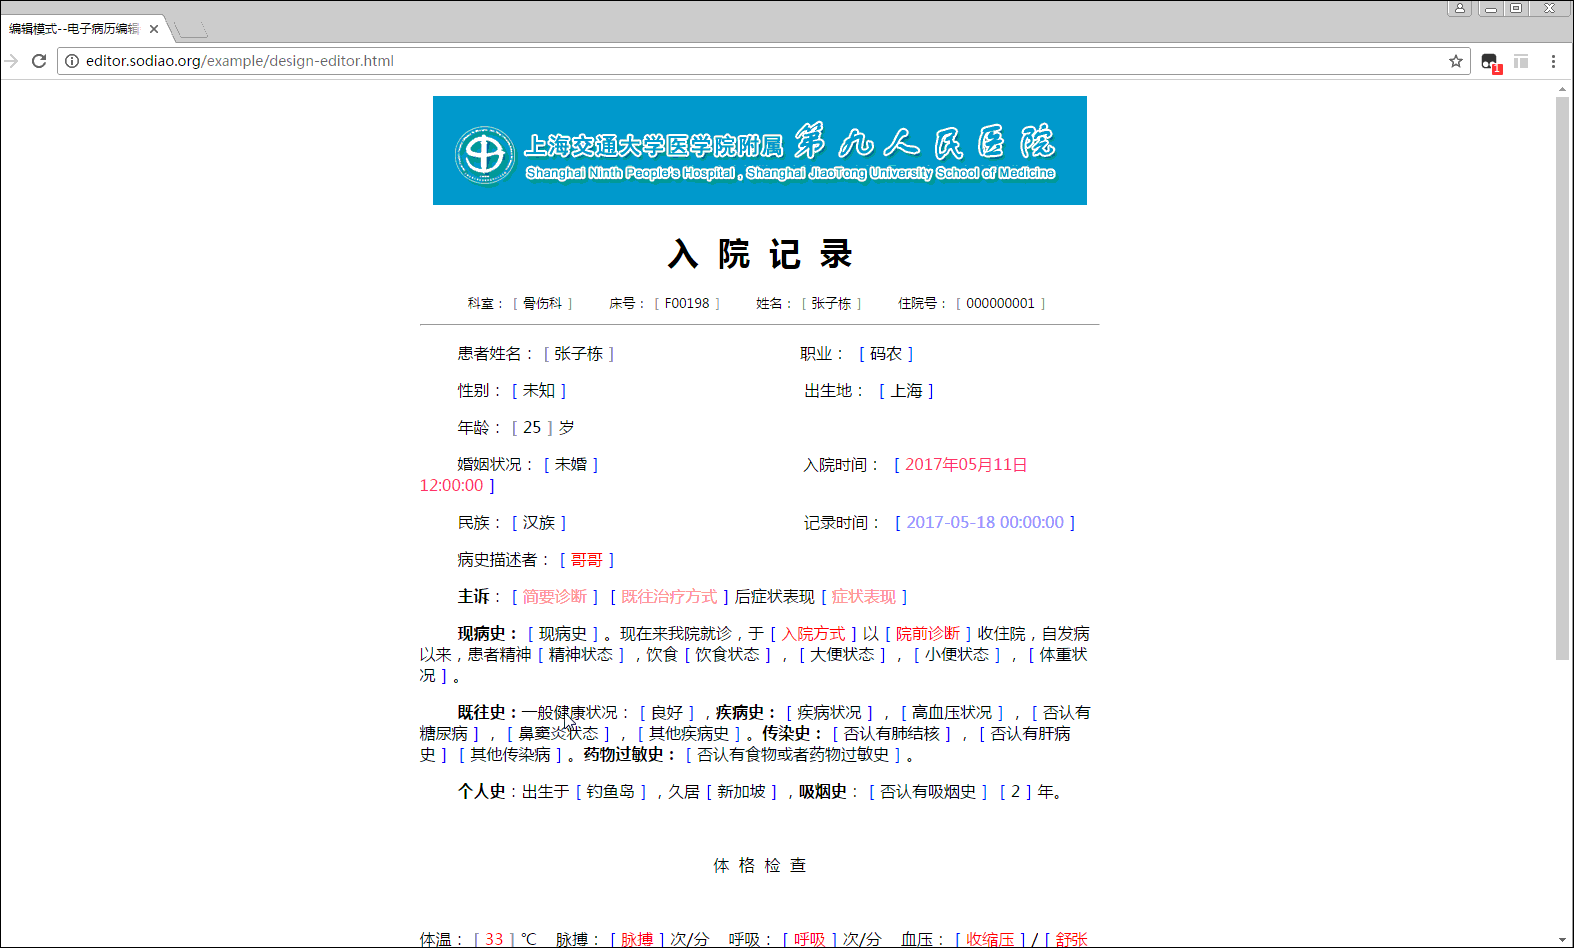Click the browser forward arrow button
Viewport: 1574px width, 948px height.
point(11,61)
